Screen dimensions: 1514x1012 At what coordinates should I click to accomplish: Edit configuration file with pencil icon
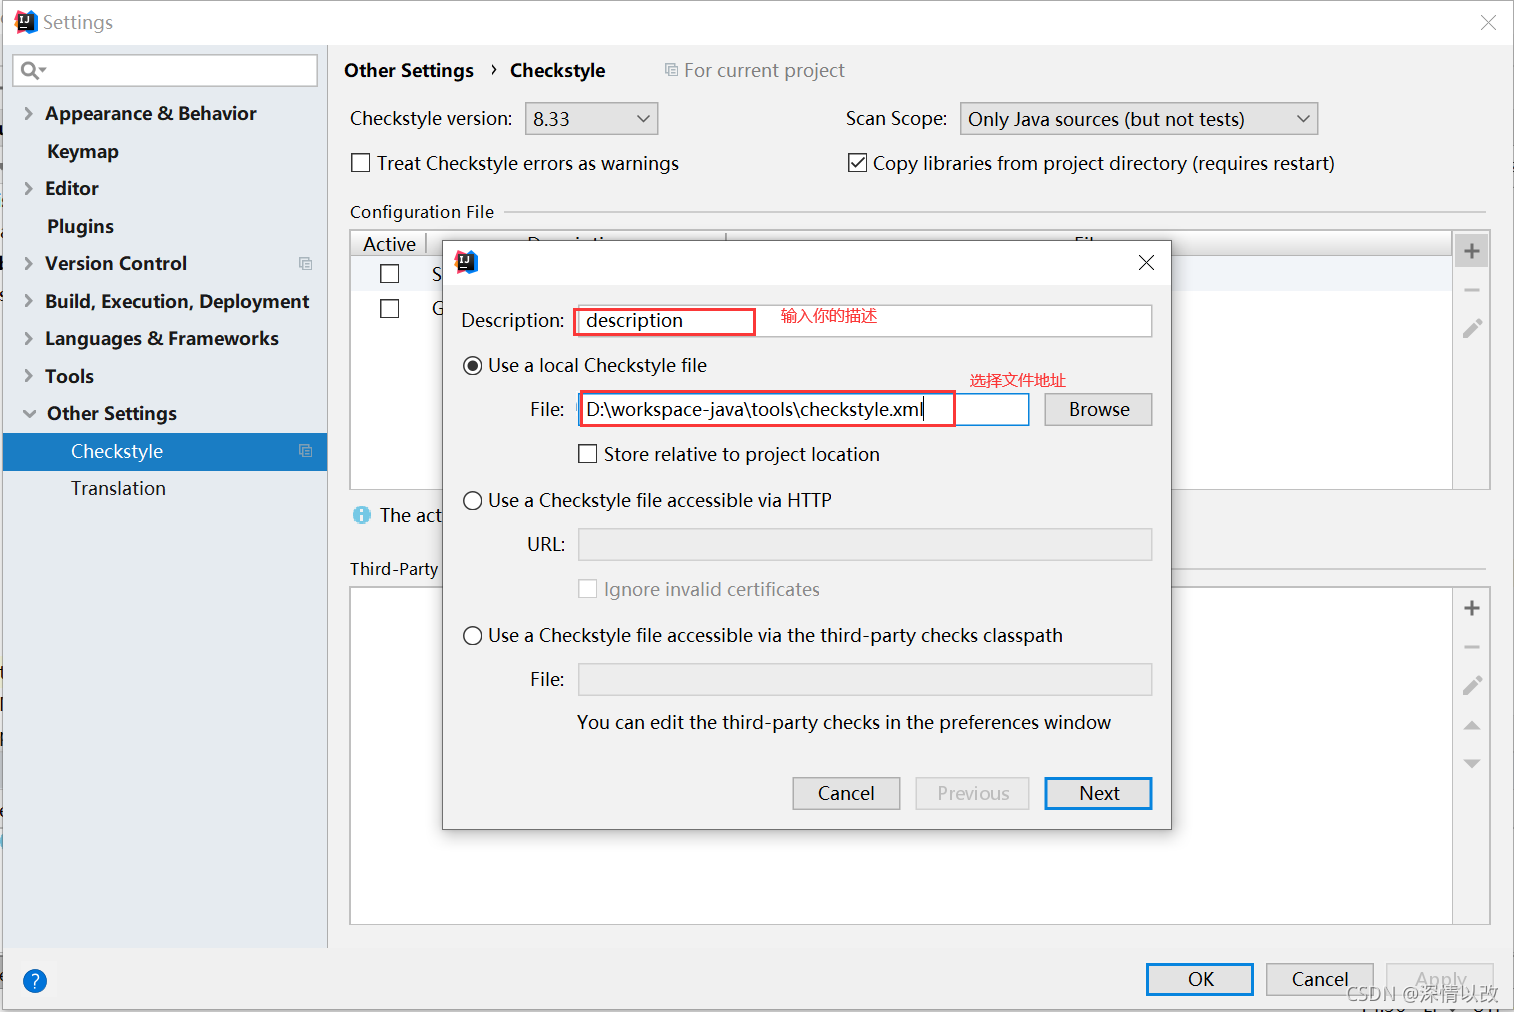coord(1472,328)
